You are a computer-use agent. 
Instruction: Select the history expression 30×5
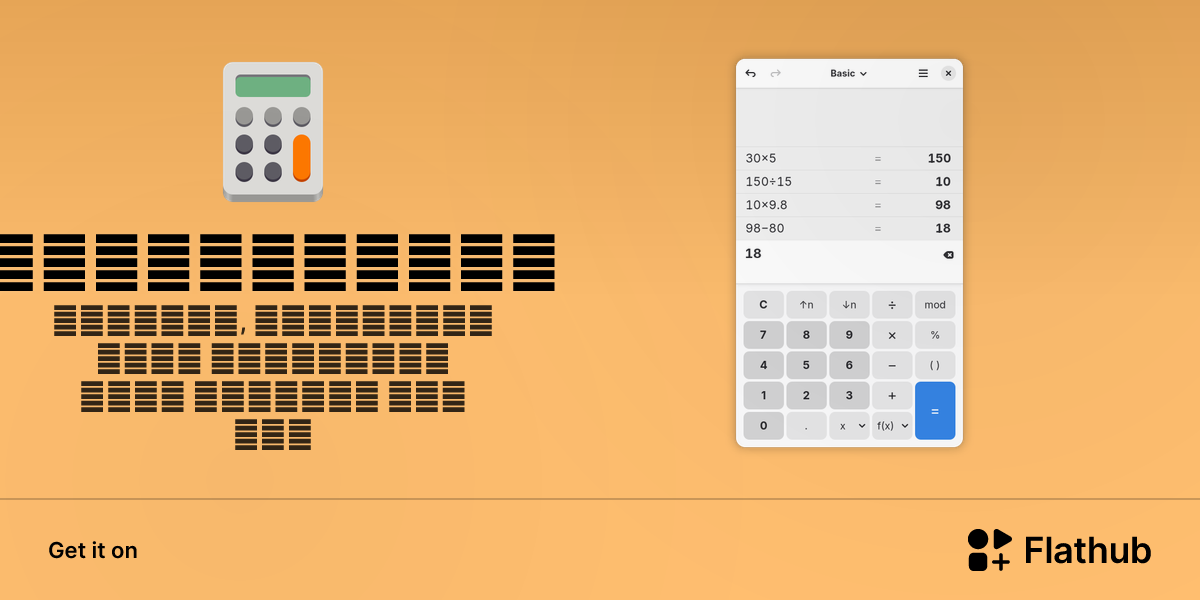[761, 158]
